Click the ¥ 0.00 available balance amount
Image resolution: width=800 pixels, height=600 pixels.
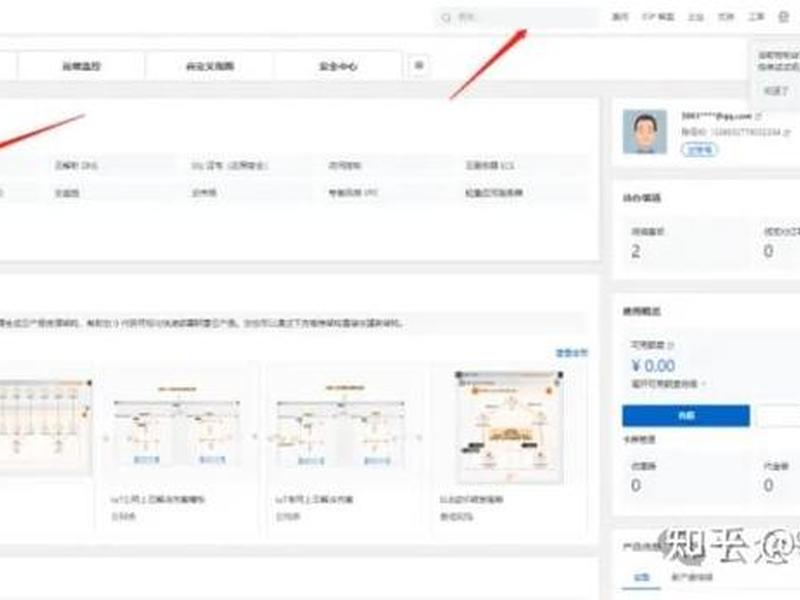point(653,365)
